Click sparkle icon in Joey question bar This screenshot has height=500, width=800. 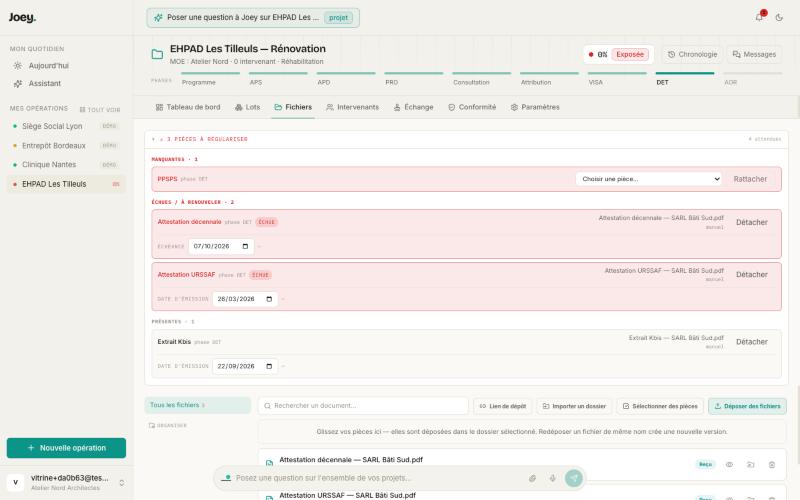(158, 17)
